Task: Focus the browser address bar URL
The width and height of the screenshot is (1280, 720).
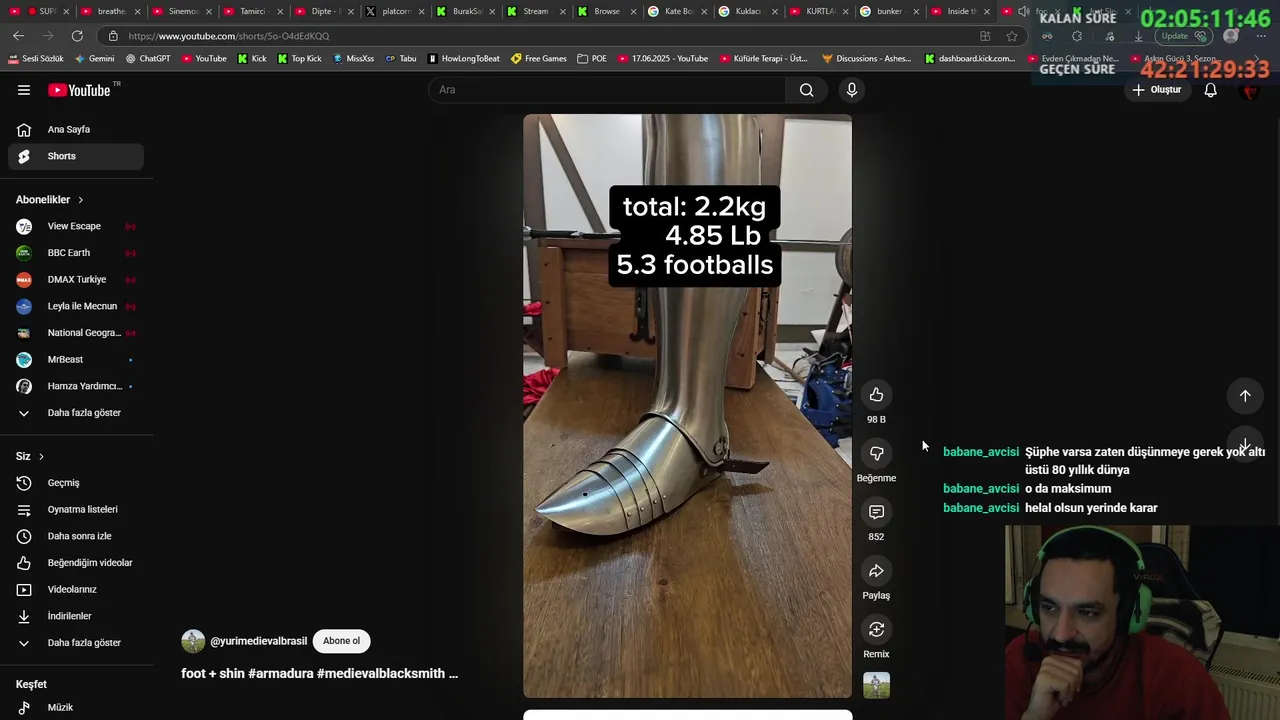Action: [229, 36]
